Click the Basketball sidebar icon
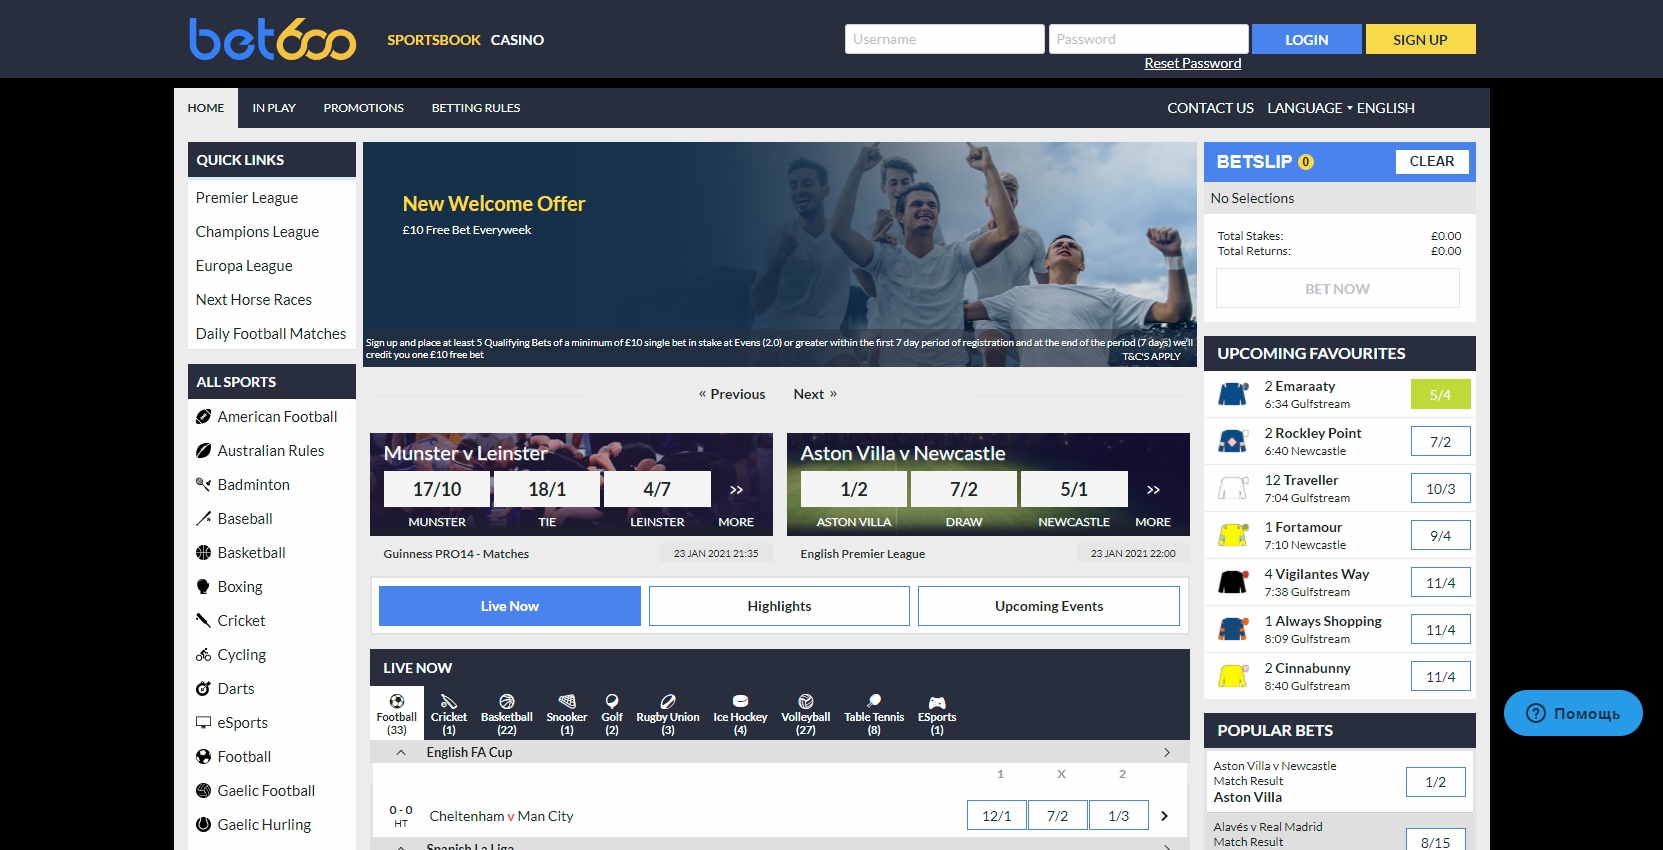This screenshot has height=850, width=1663. pyautogui.click(x=203, y=553)
